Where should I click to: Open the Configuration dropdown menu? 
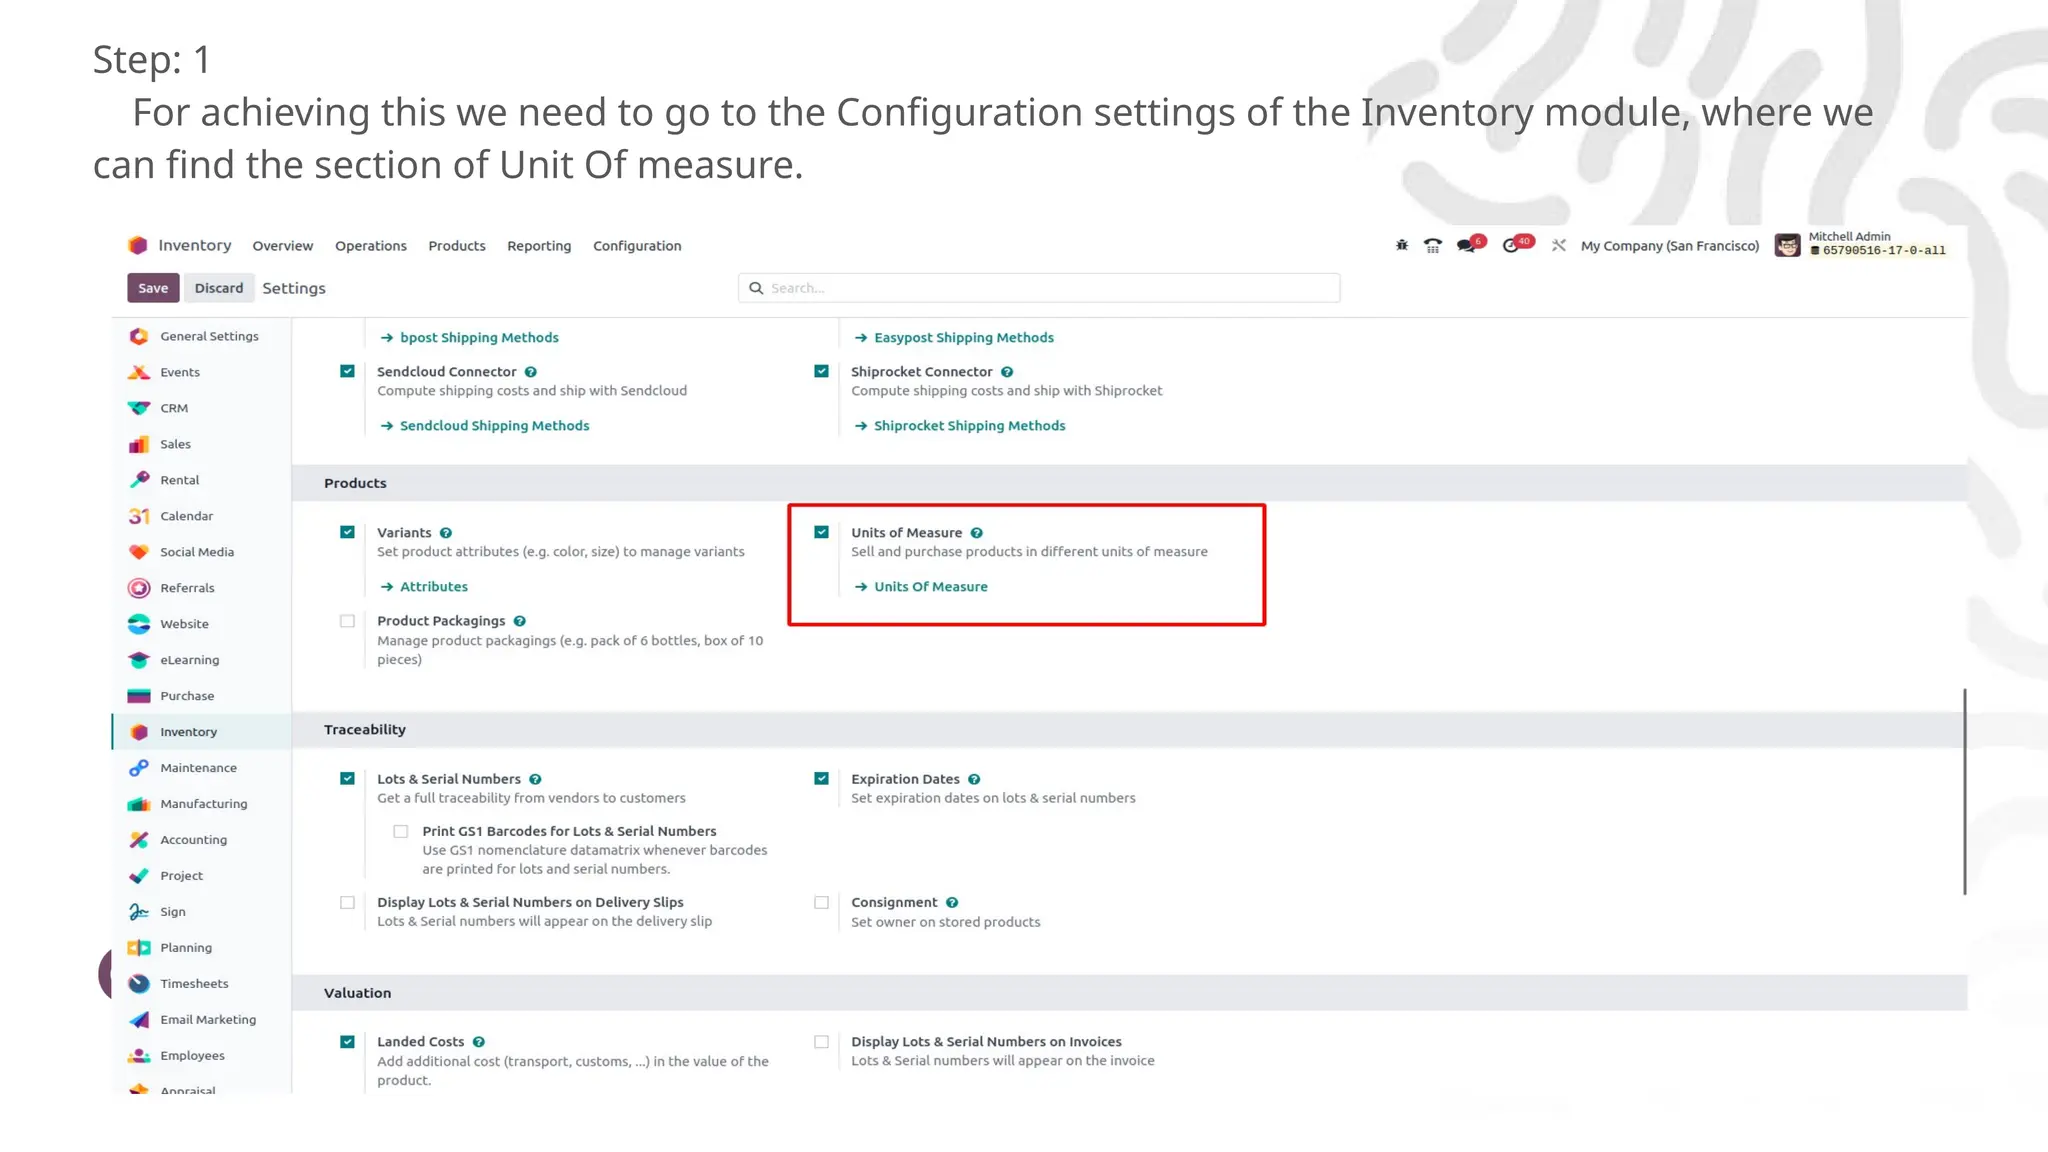point(637,246)
